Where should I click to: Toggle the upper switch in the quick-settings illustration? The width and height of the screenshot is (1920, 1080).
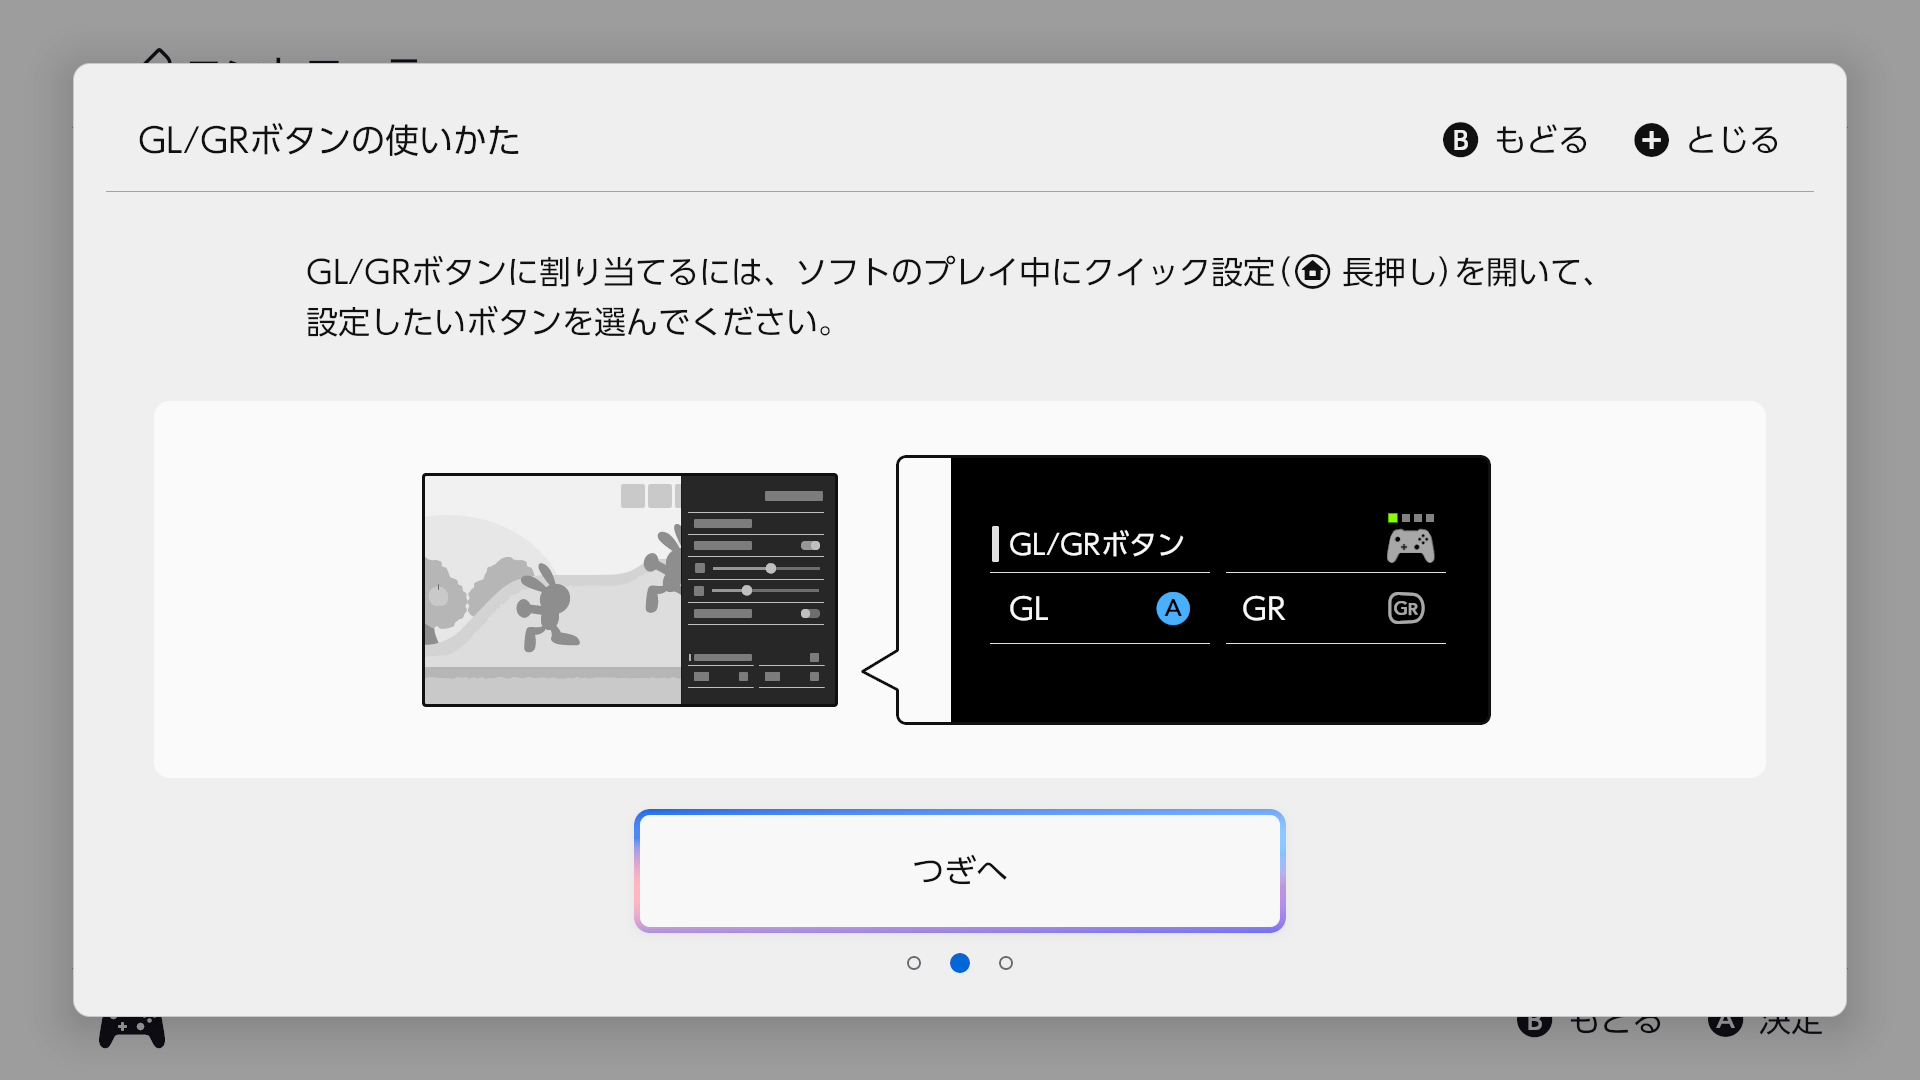point(810,546)
